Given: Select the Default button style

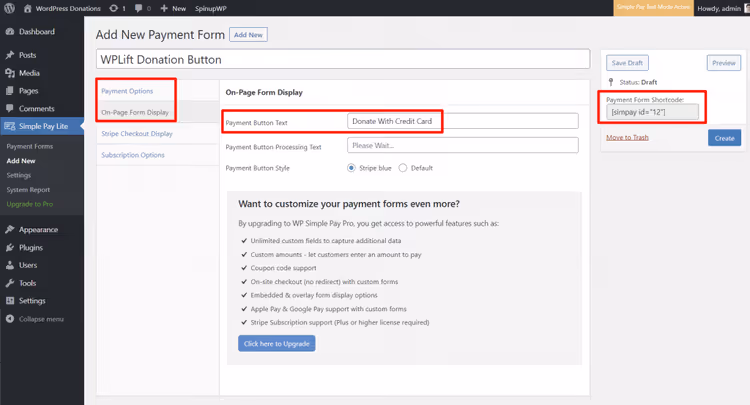Looking at the screenshot, I should tap(403, 168).
